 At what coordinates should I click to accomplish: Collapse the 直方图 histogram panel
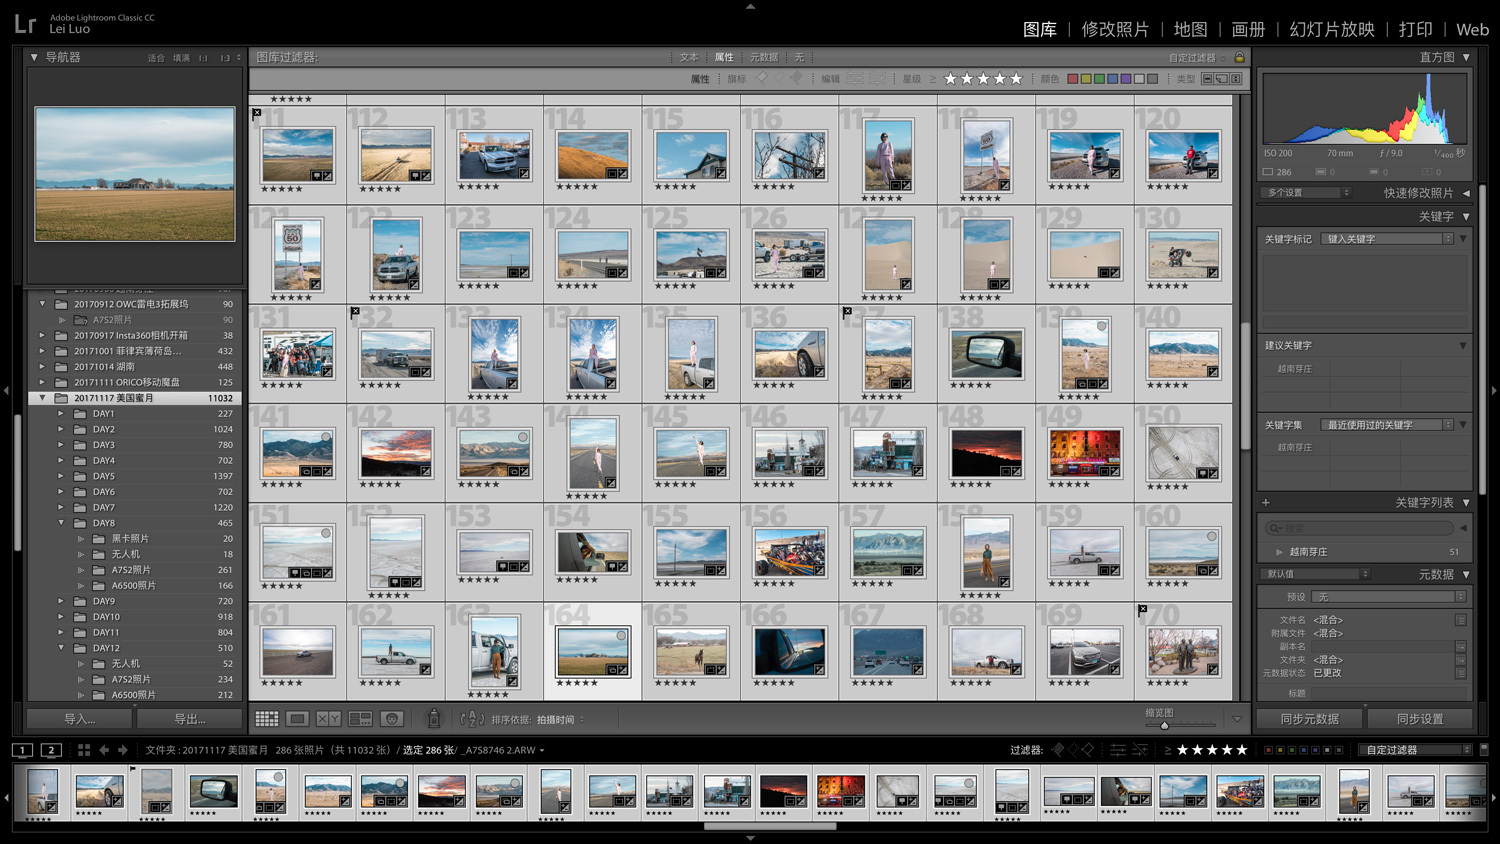[x=1466, y=58]
